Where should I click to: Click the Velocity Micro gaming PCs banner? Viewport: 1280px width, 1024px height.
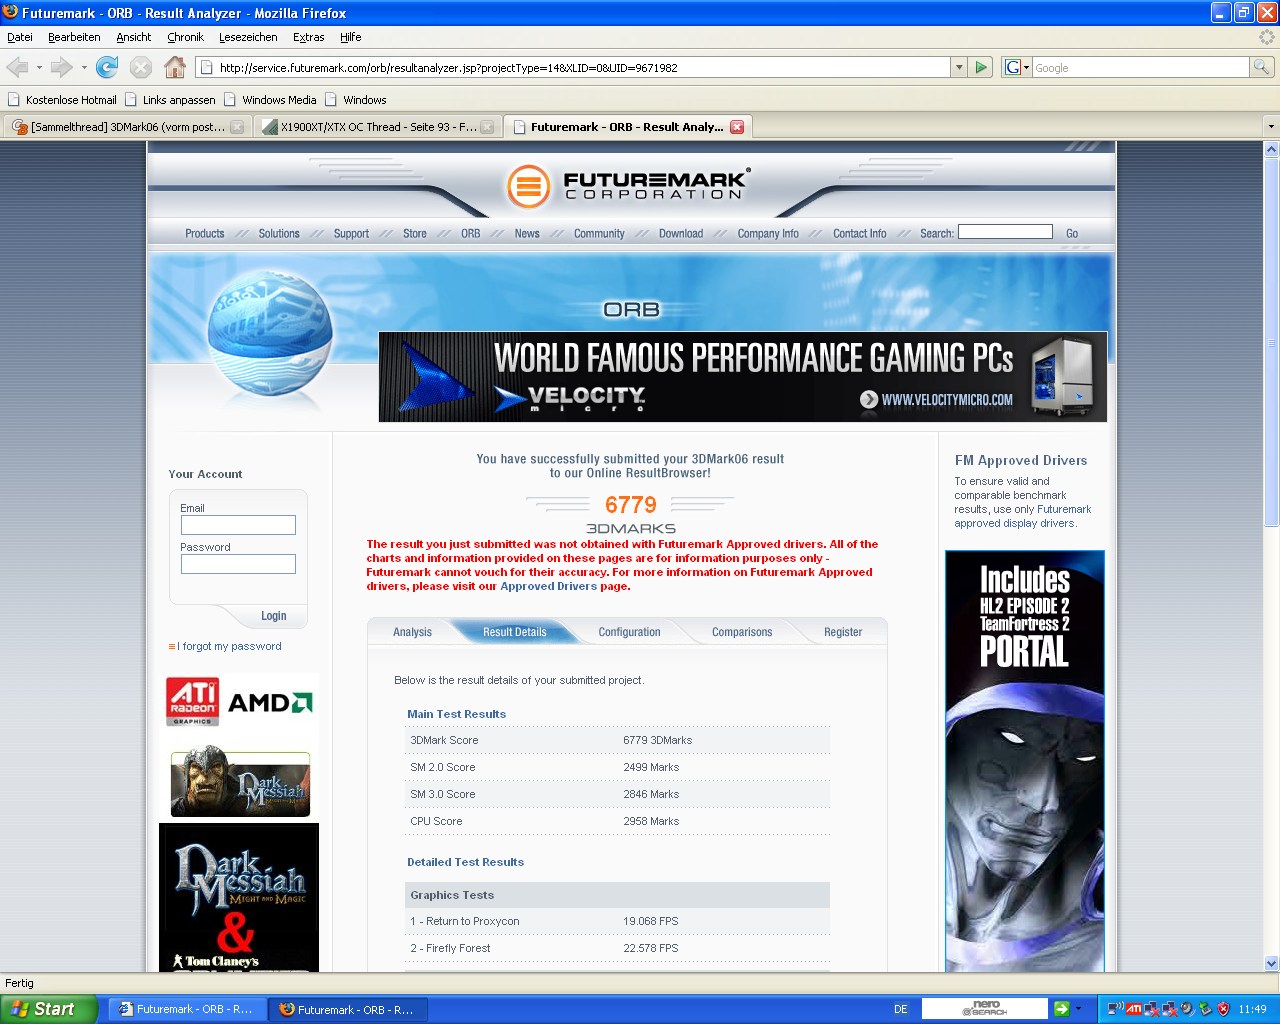pos(743,377)
